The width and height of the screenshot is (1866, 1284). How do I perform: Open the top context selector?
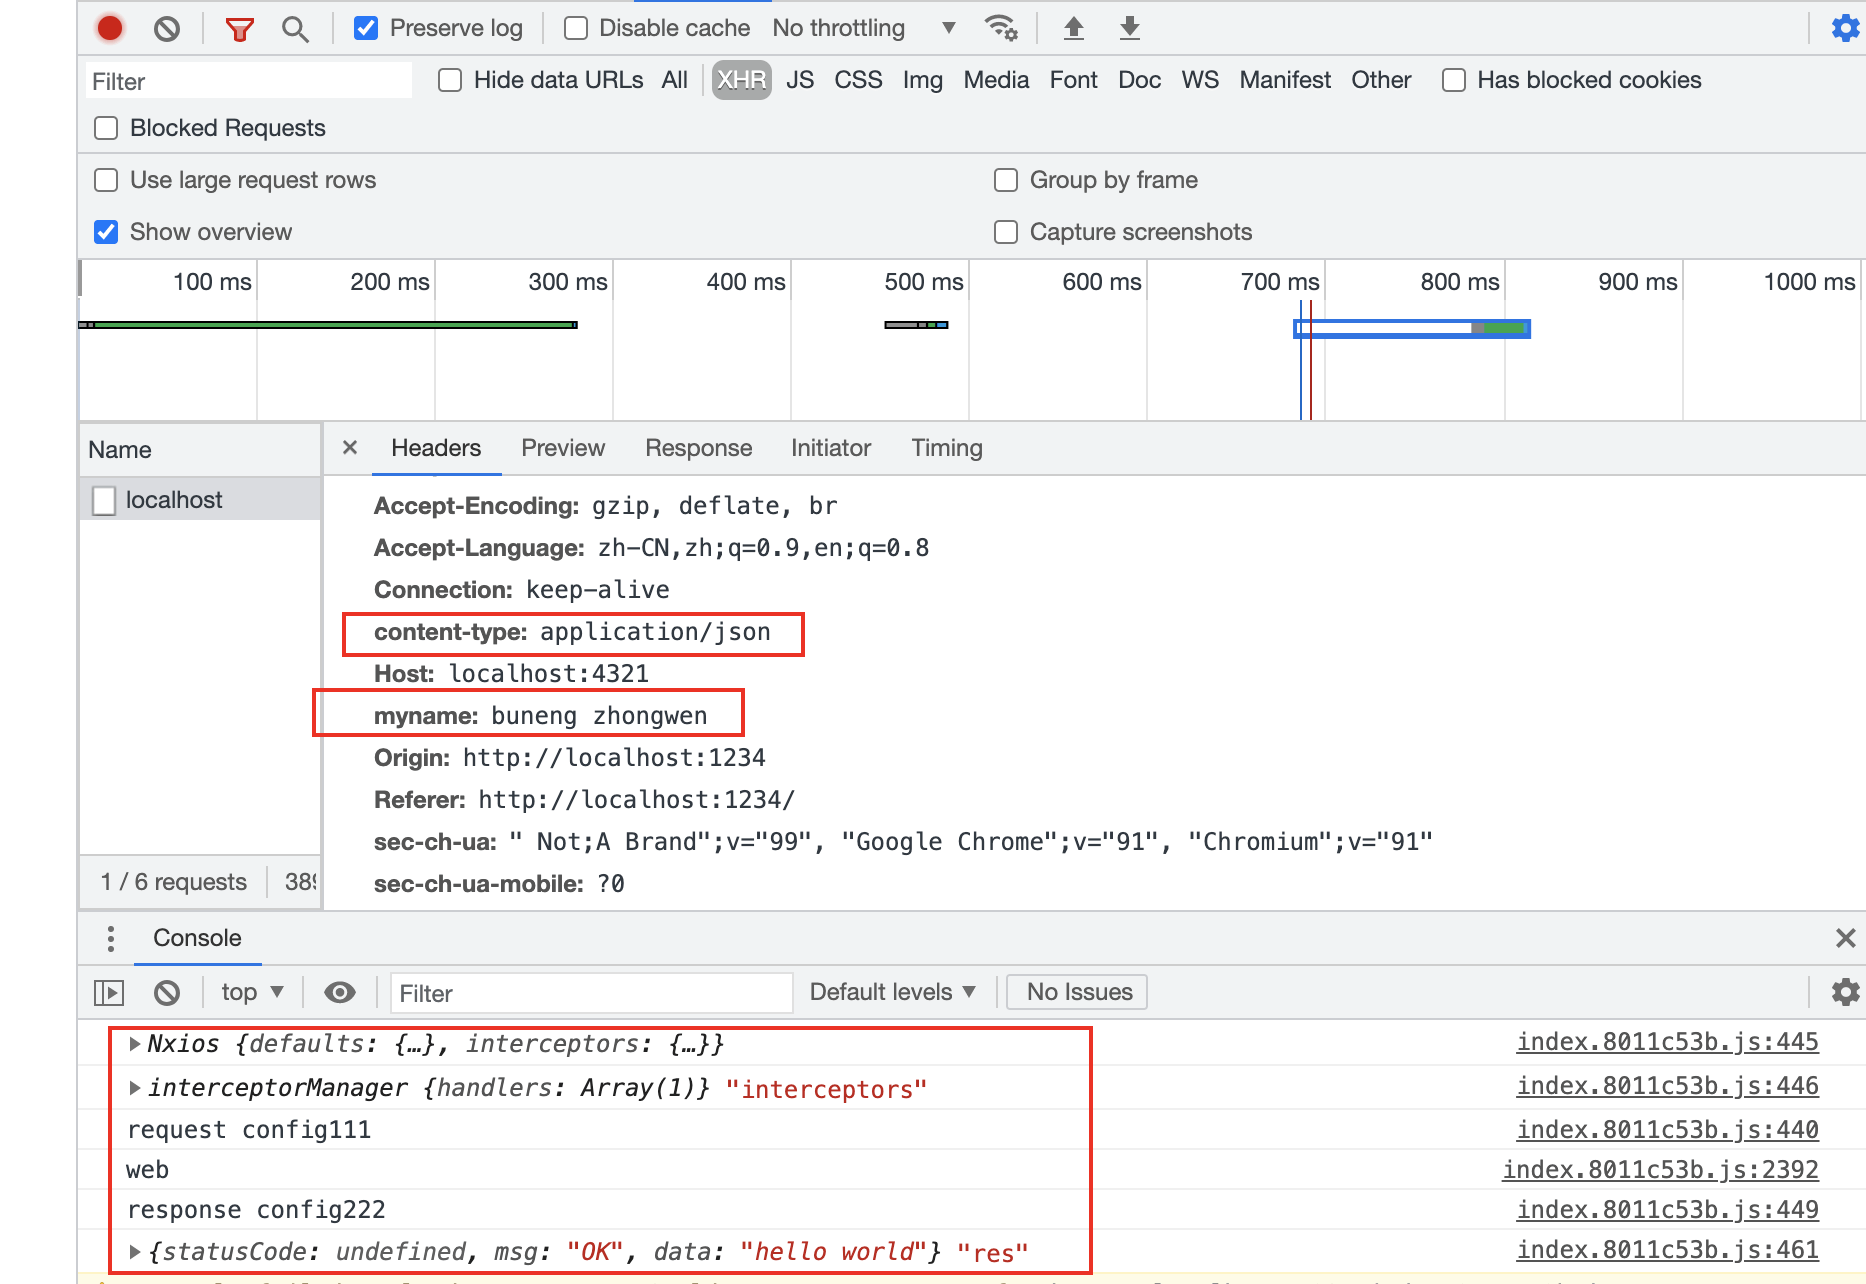point(252,992)
